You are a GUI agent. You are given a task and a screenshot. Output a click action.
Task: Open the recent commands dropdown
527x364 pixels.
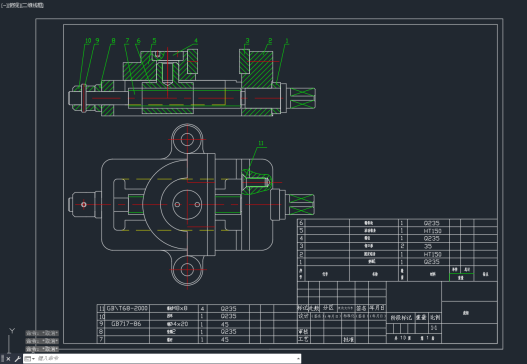(x=30, y=359)
